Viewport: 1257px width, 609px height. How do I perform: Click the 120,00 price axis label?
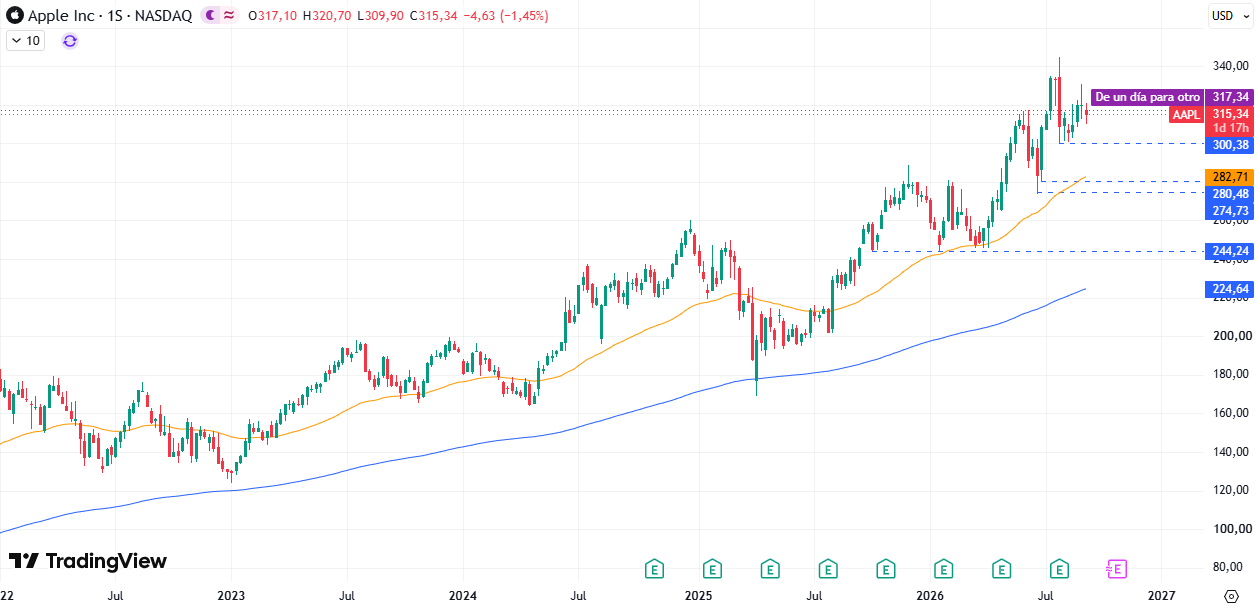pos(1230,490)
